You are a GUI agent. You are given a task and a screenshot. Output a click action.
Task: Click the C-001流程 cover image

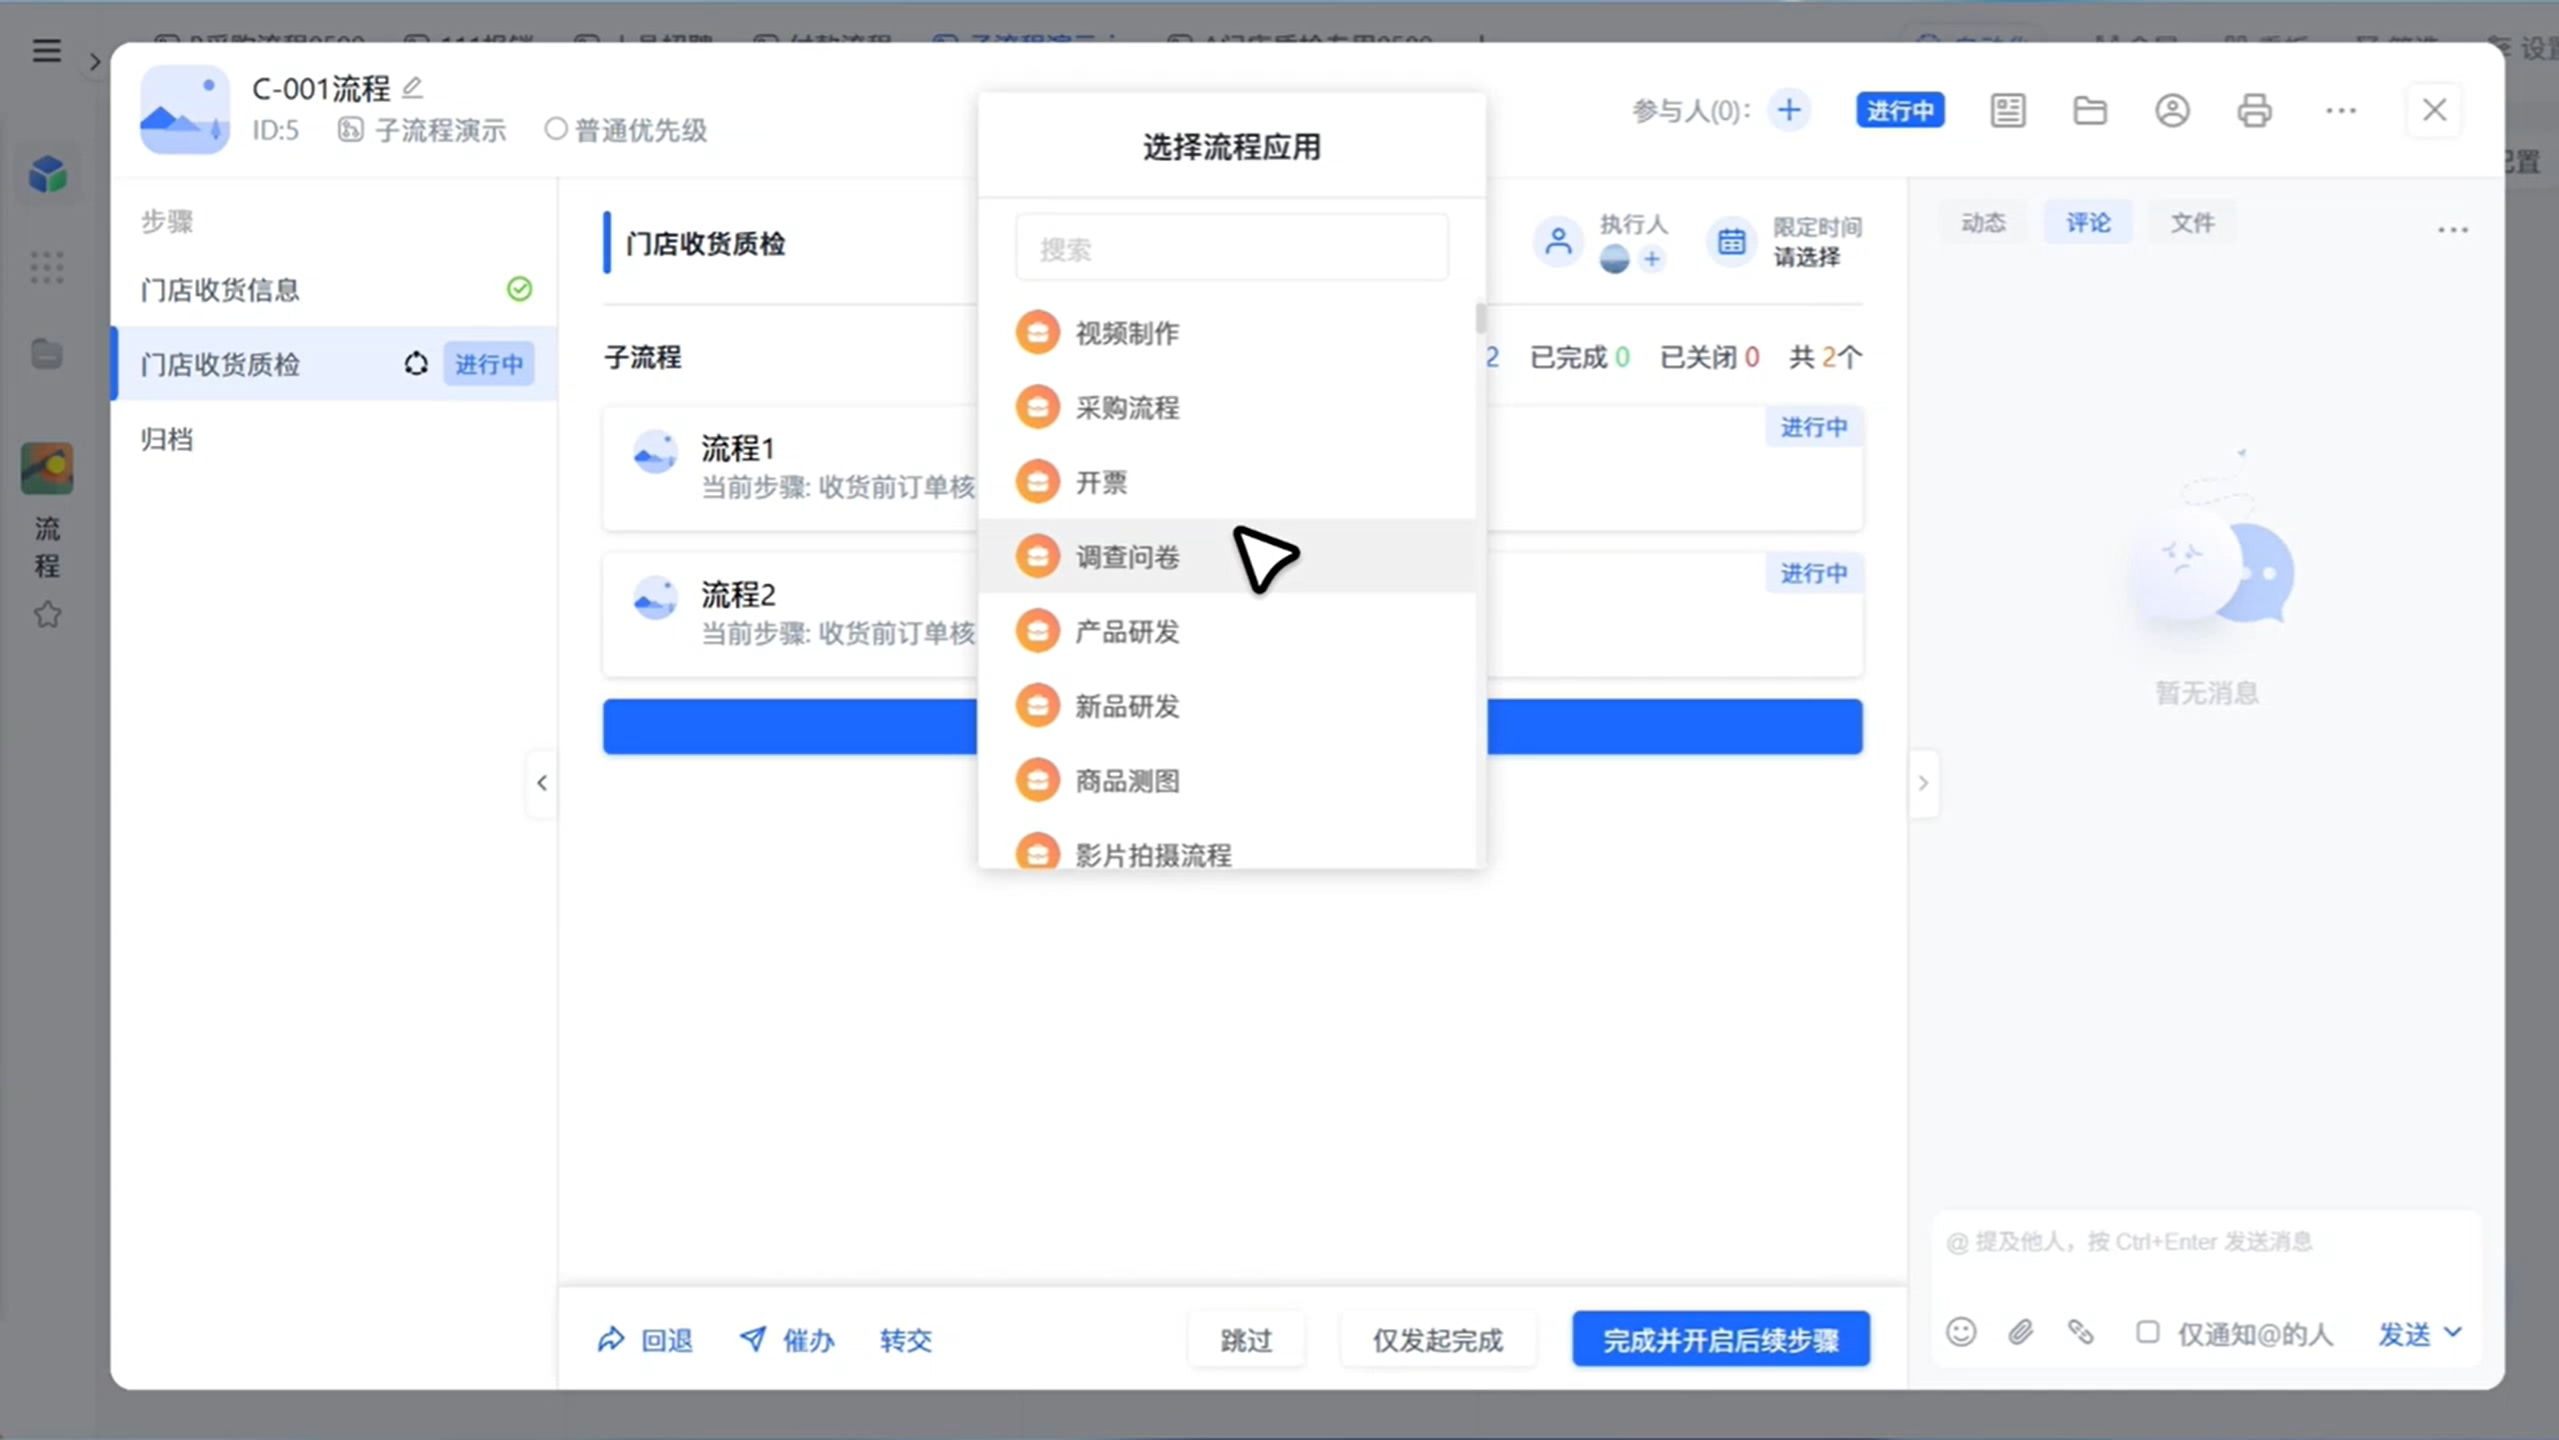[184, 108]
